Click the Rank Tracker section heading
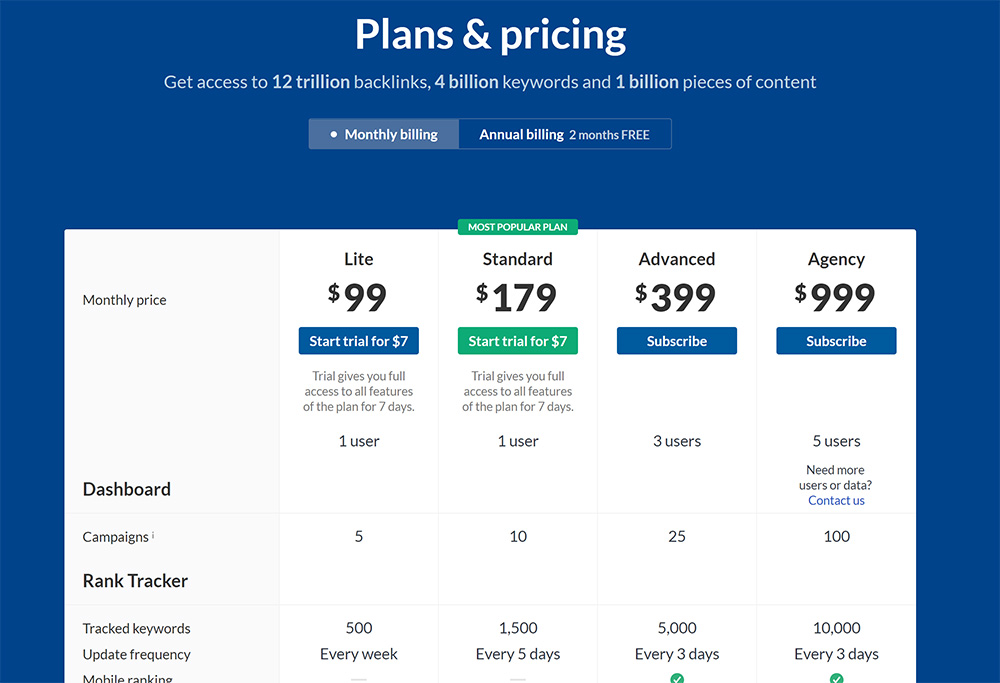The image size is (1000, 683). 135,581
